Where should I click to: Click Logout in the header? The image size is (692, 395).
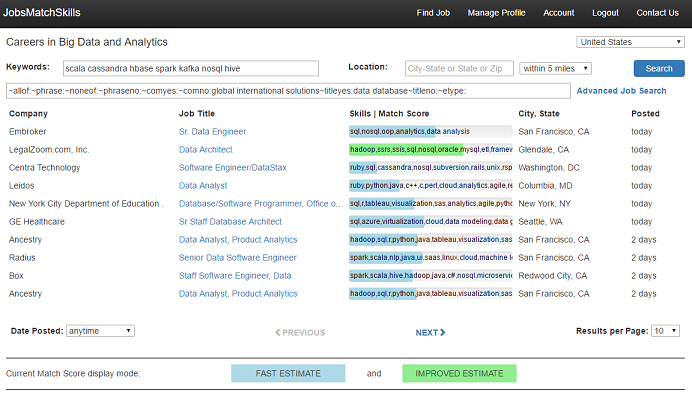click(x=605, y=13)
